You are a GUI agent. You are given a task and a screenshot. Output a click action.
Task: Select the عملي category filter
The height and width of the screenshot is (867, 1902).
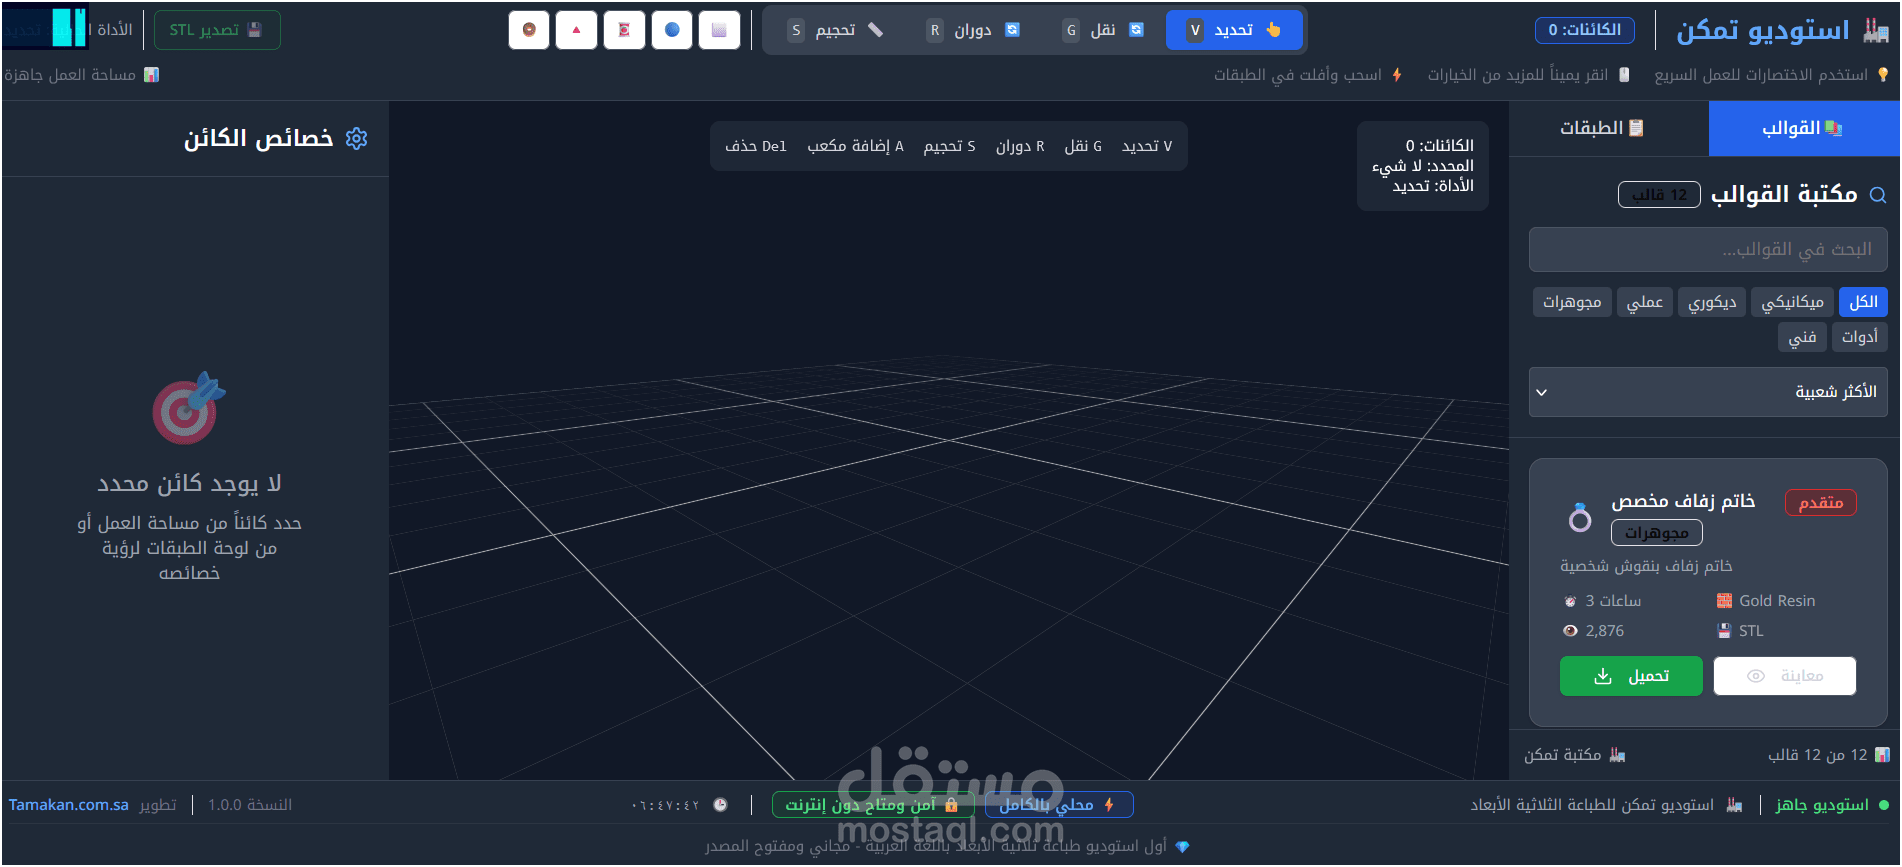click(x=1645, y=302)
